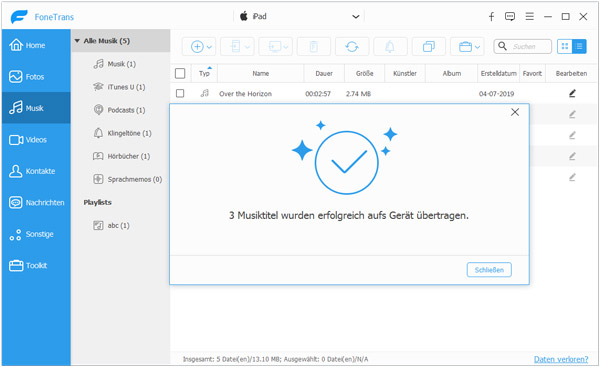Click the duplicate finder toolbar icon
The width and height of the screenshot is (600, 367).
(429, 47)
